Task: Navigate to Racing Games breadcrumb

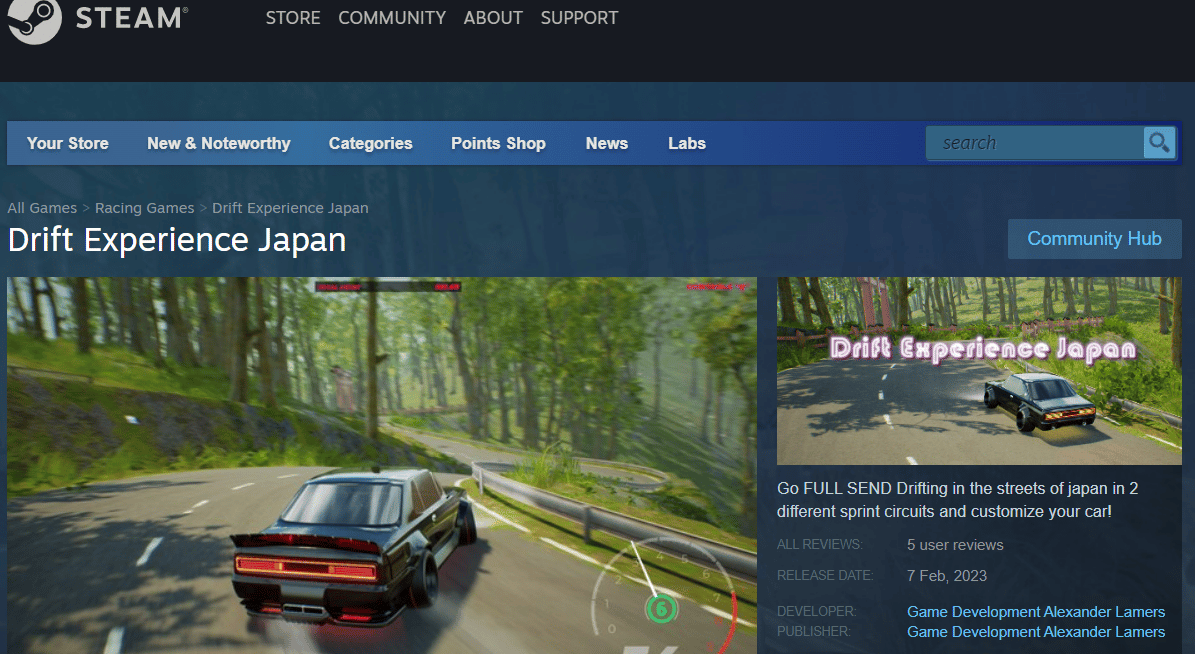Action: (x=144, y=207)
